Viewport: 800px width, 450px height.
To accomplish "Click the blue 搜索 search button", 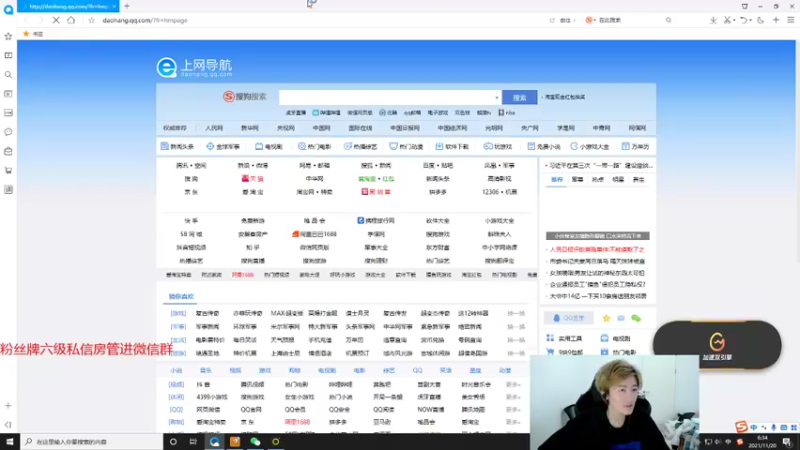I will 519,97.
